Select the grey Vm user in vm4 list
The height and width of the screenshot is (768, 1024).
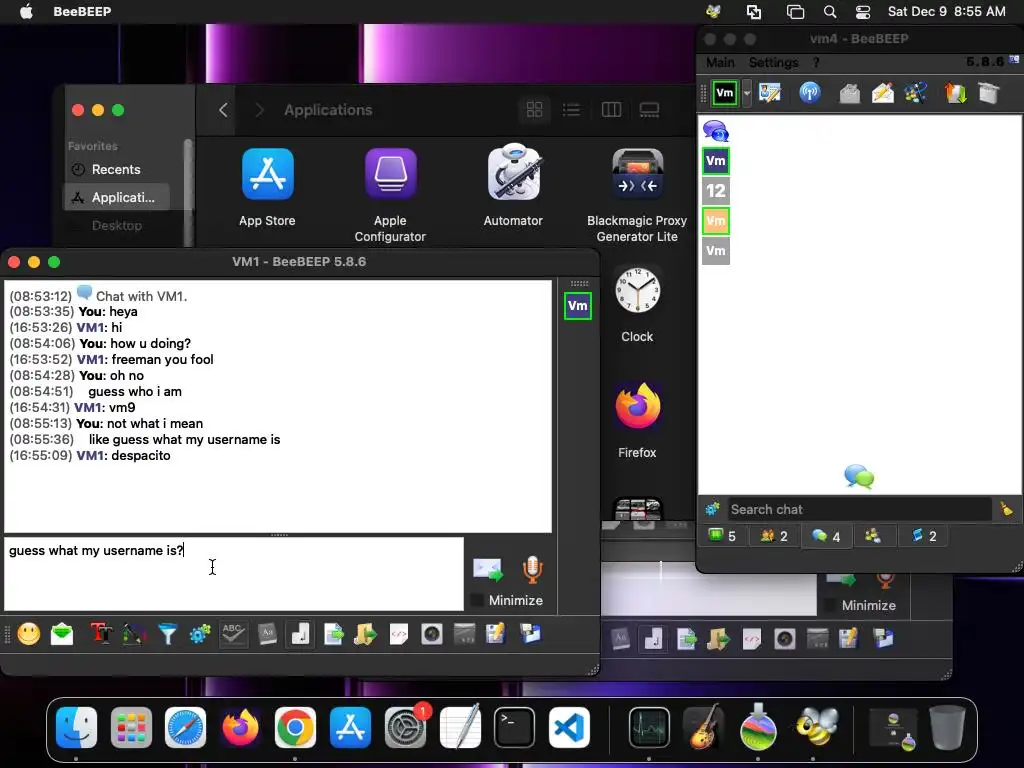[716, 251]
